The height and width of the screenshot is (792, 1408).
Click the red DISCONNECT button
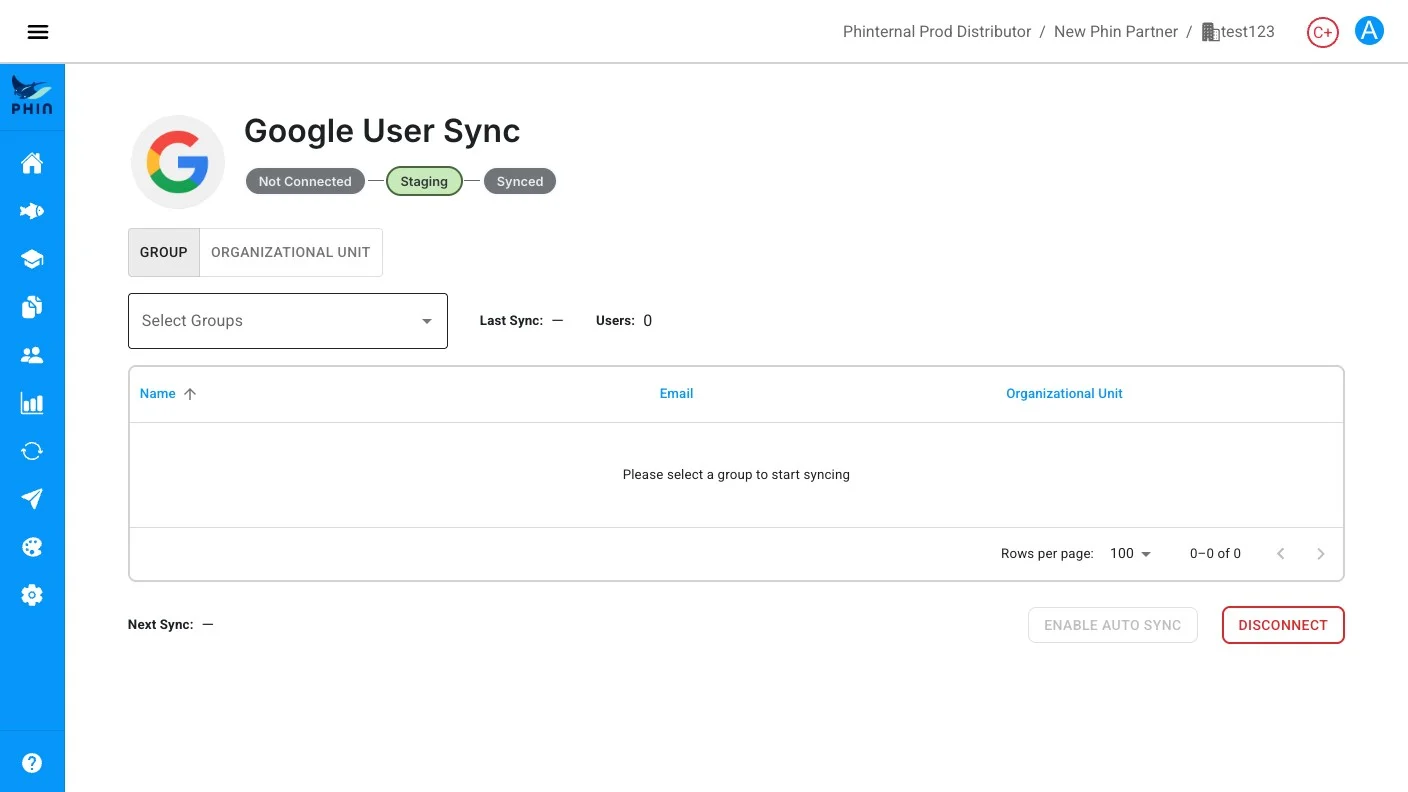(x=1283, y=625)
